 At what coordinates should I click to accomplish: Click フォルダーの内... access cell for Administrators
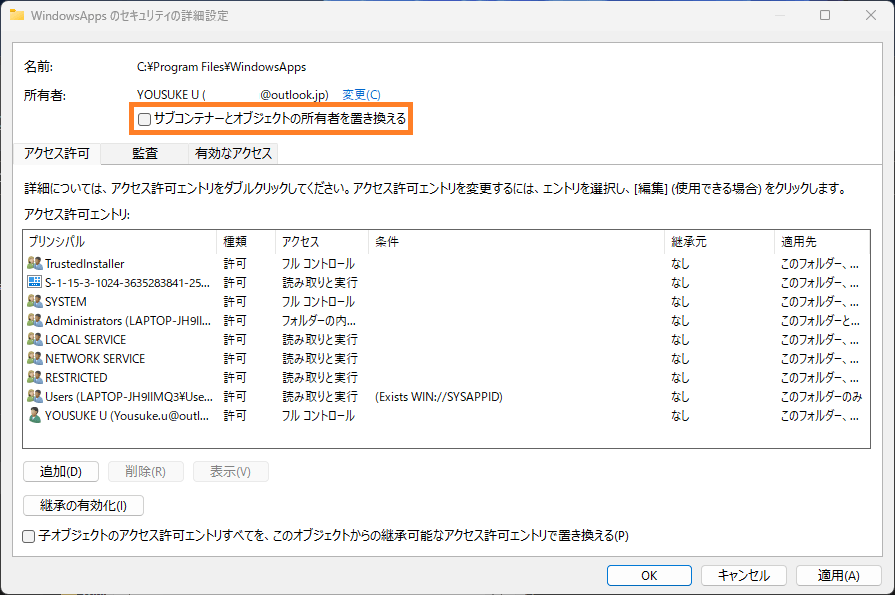click(x=319, y=320)
